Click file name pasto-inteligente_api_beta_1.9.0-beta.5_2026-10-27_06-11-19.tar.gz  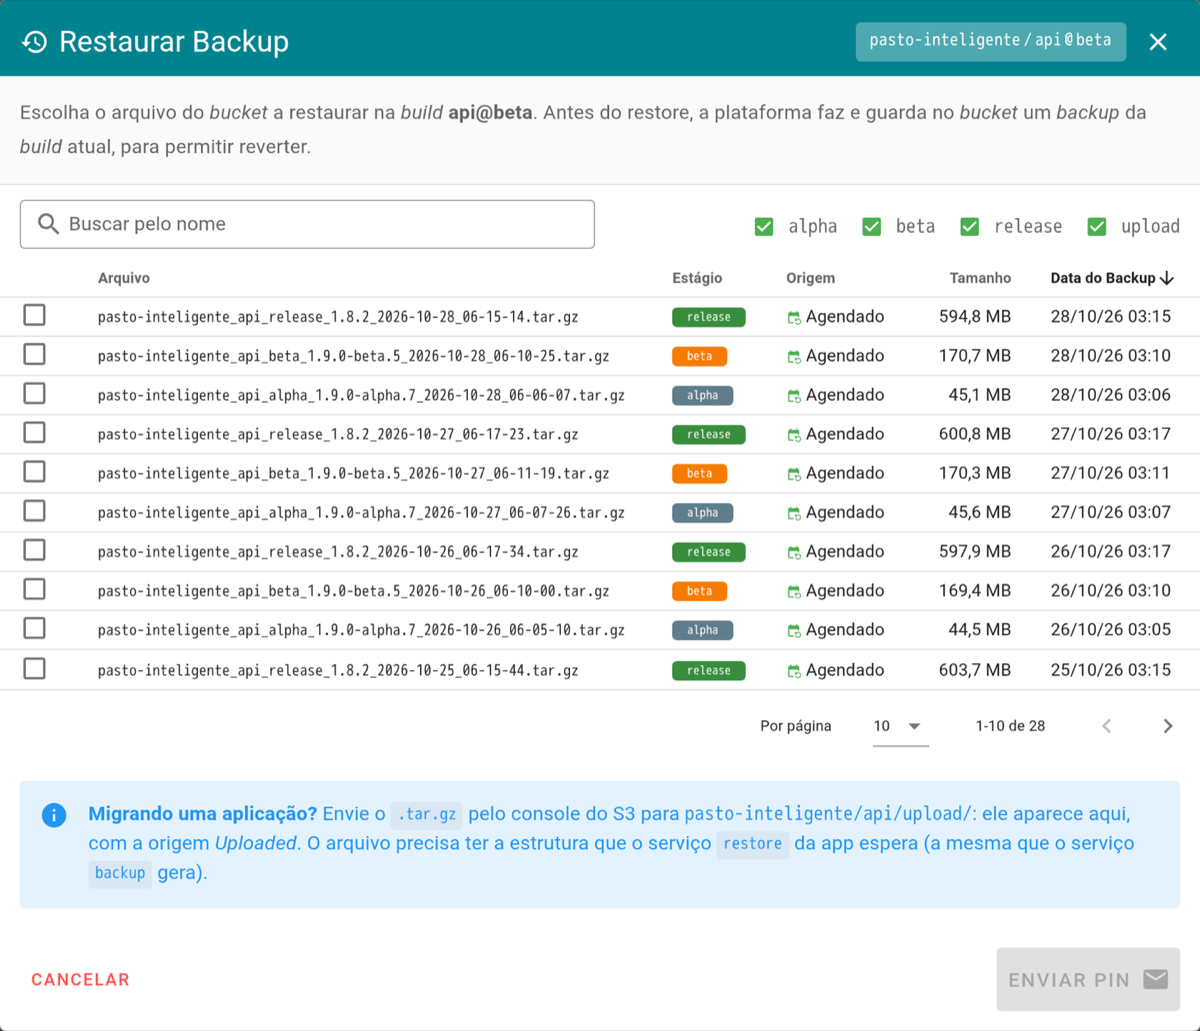click(x=354, y=473)
